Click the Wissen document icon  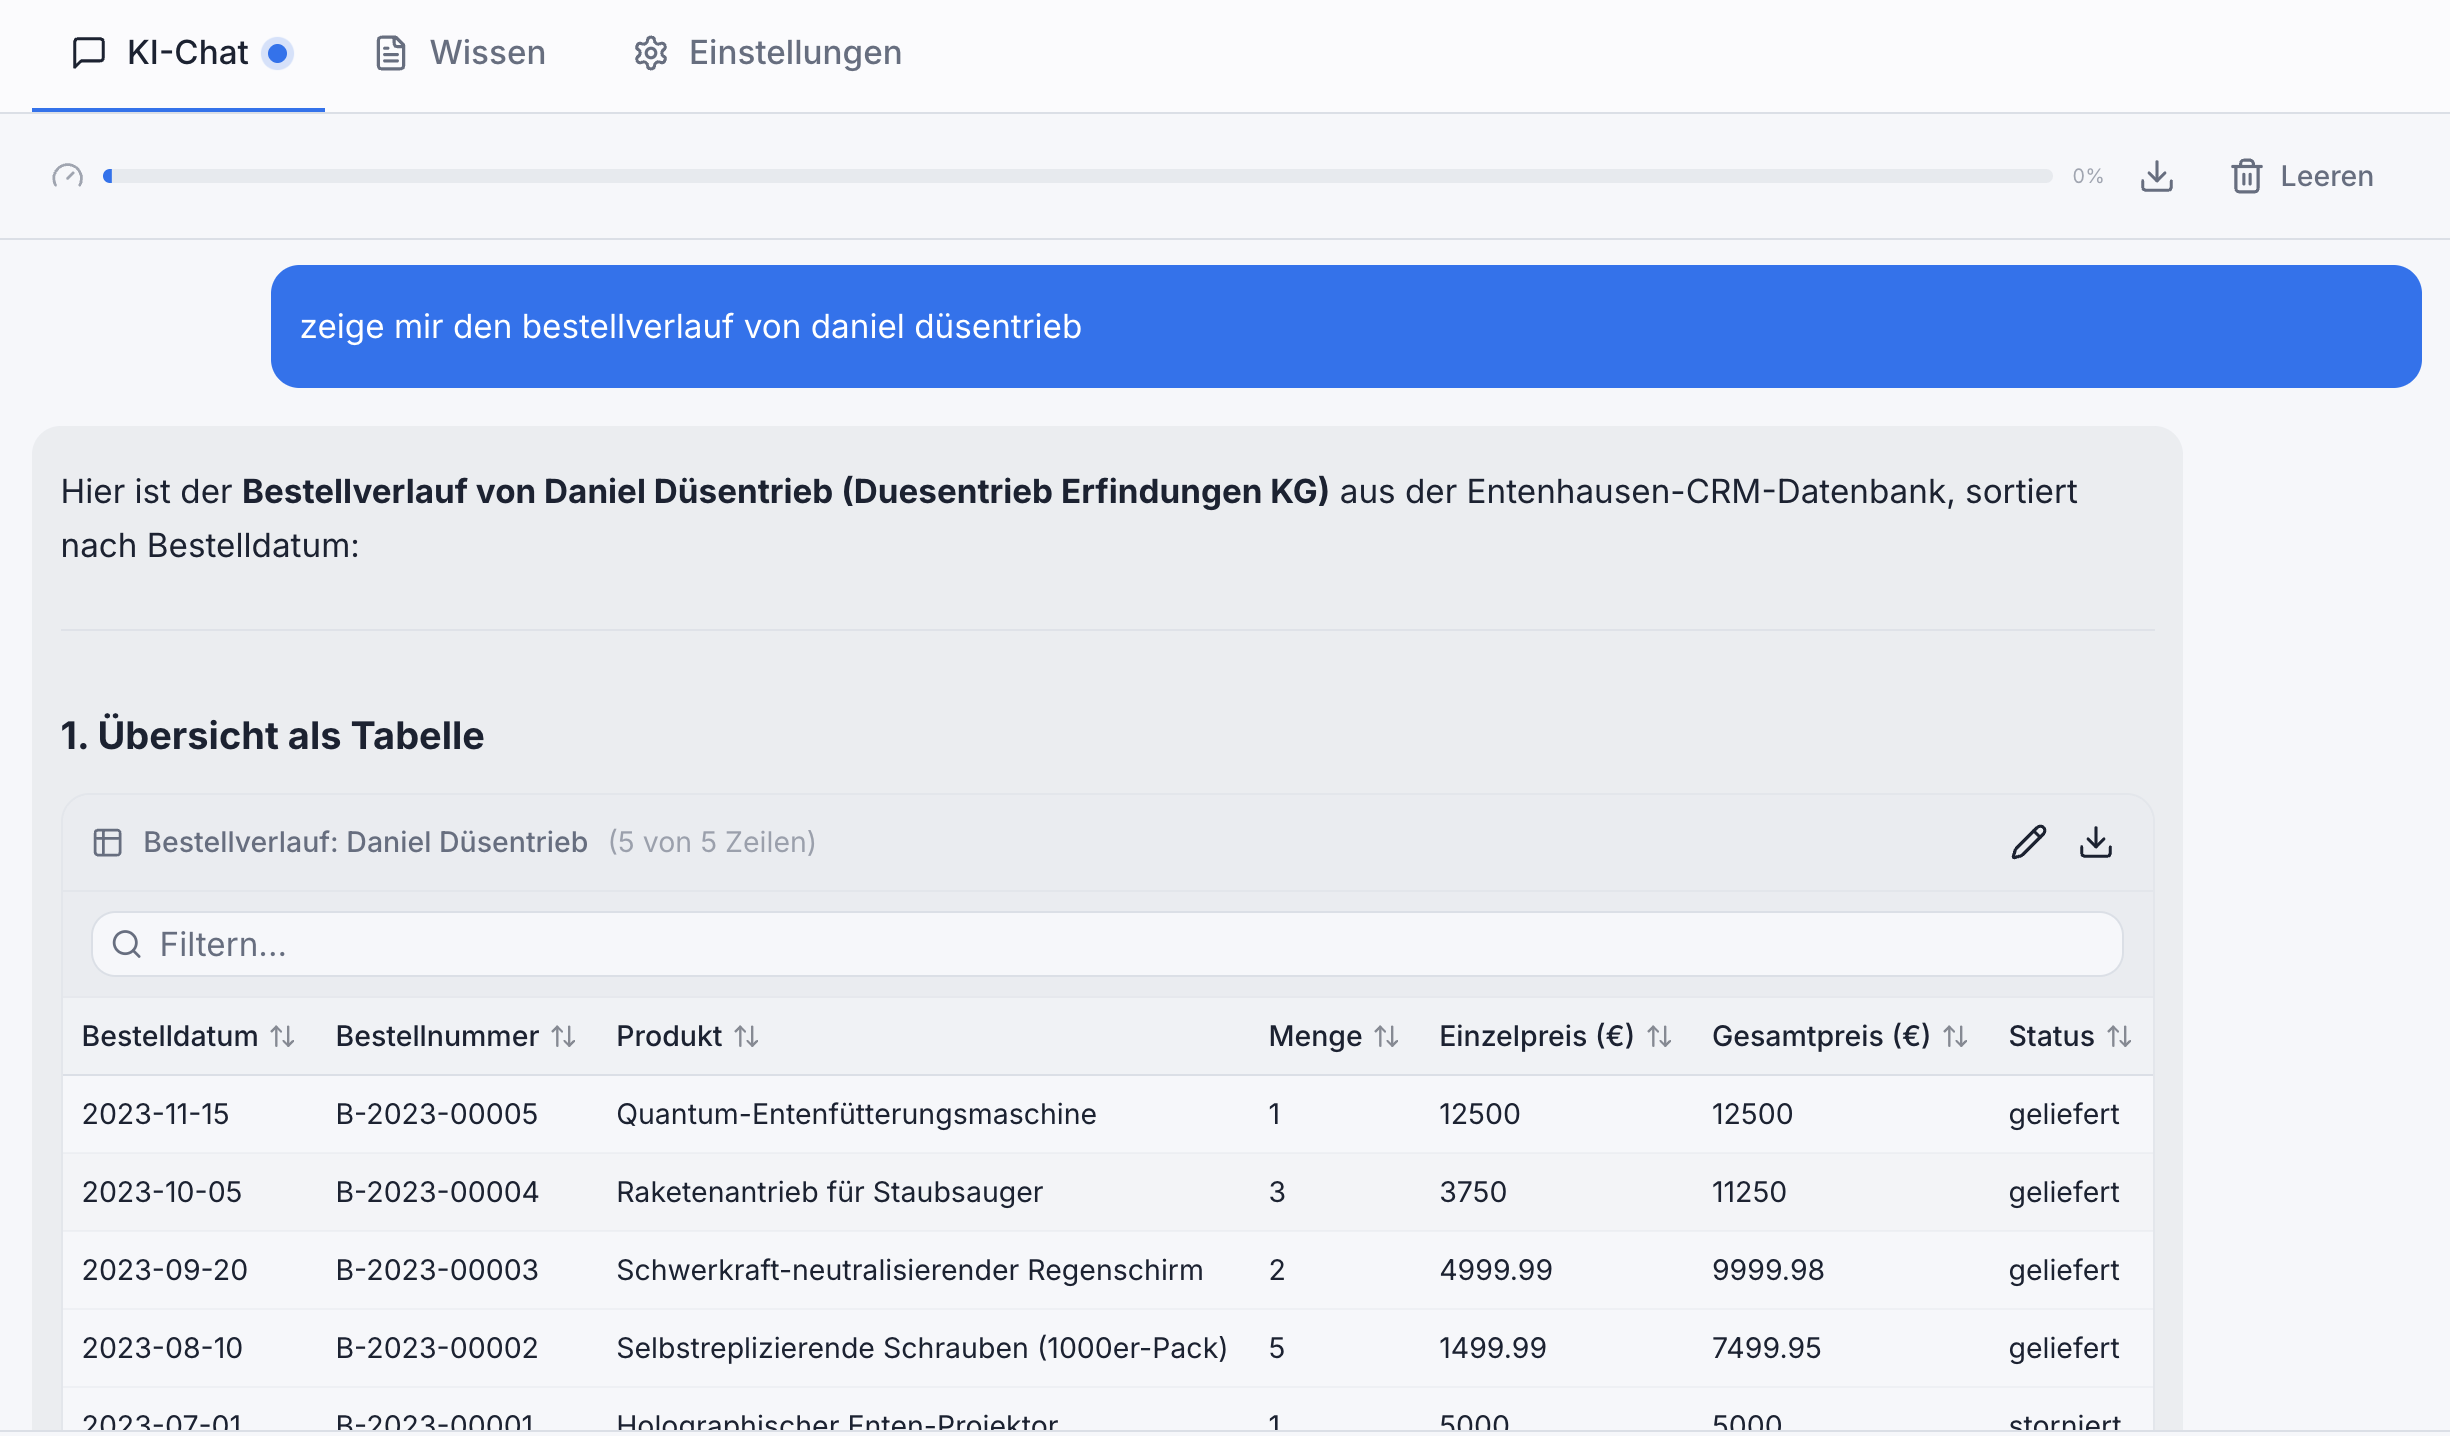391,52
